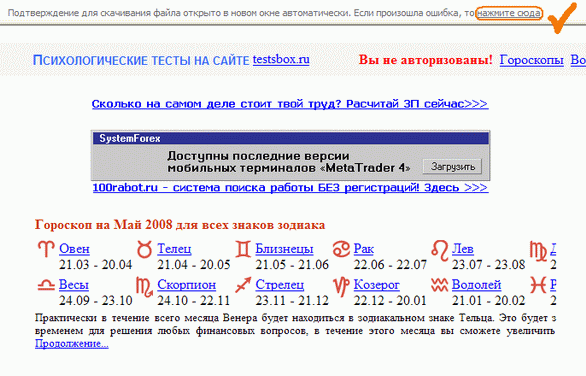Click the Gemini (Близнецы) zodiac symbol
This screenshot has width=586, height=376.
click(x=243, y=249)
